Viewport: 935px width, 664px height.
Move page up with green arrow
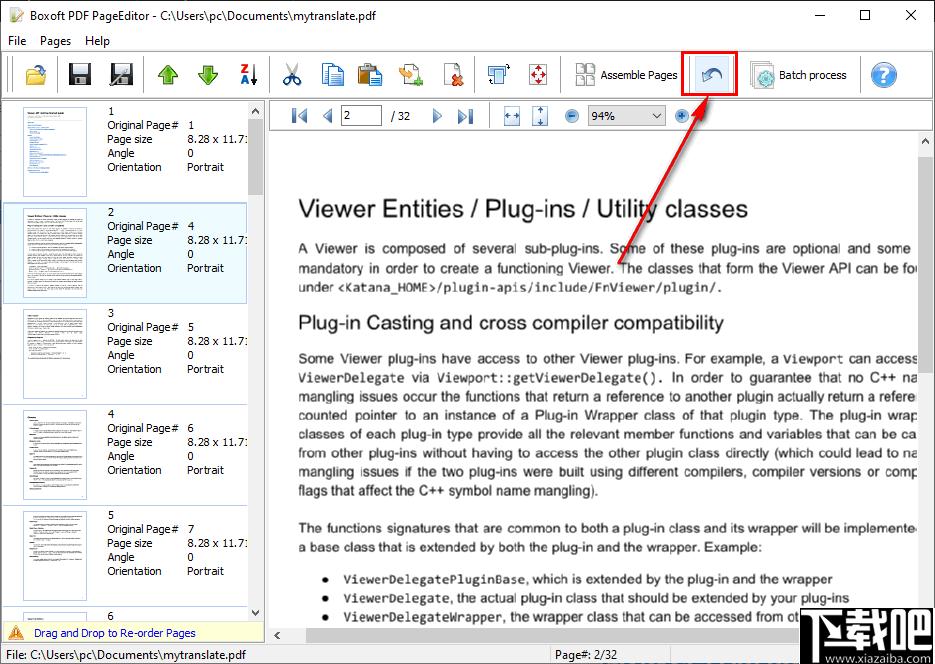tap(168, 75)
